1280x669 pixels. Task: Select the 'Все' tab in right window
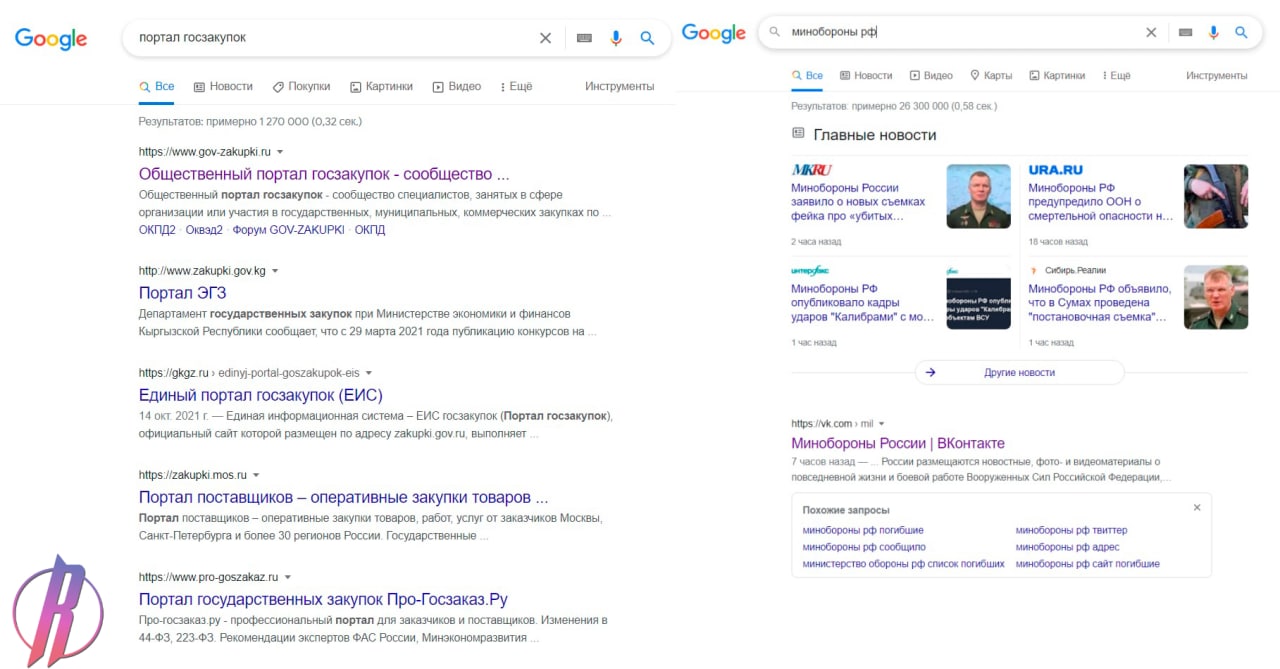[807, 75]
